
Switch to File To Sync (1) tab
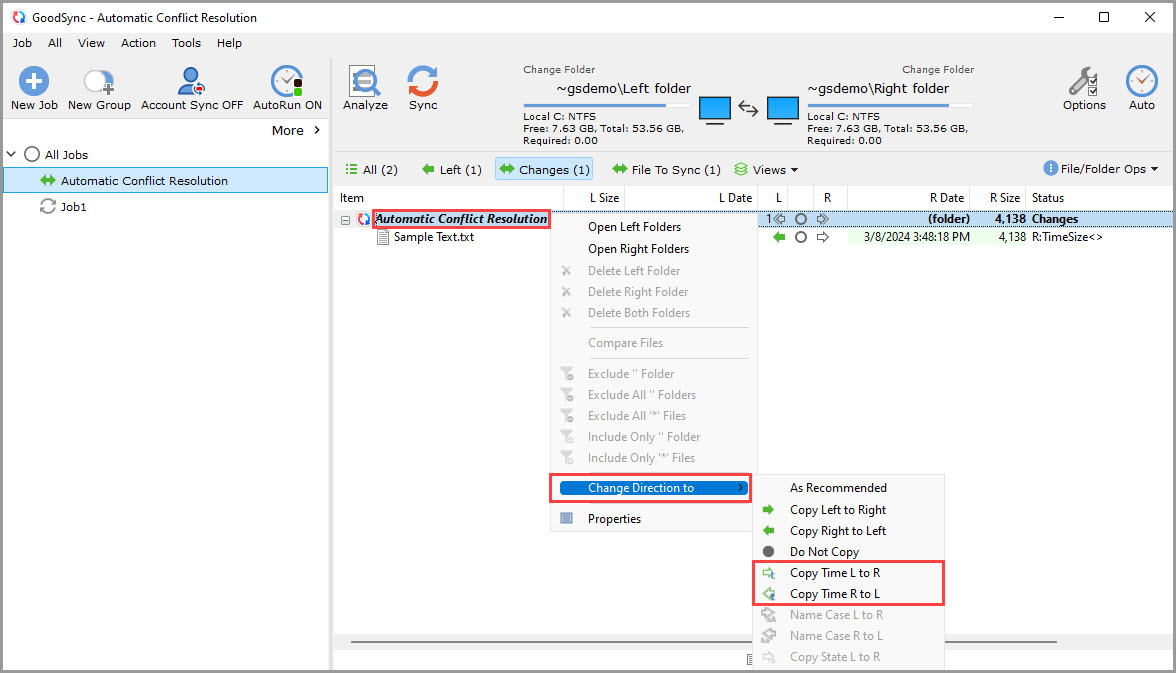[666, 170]
